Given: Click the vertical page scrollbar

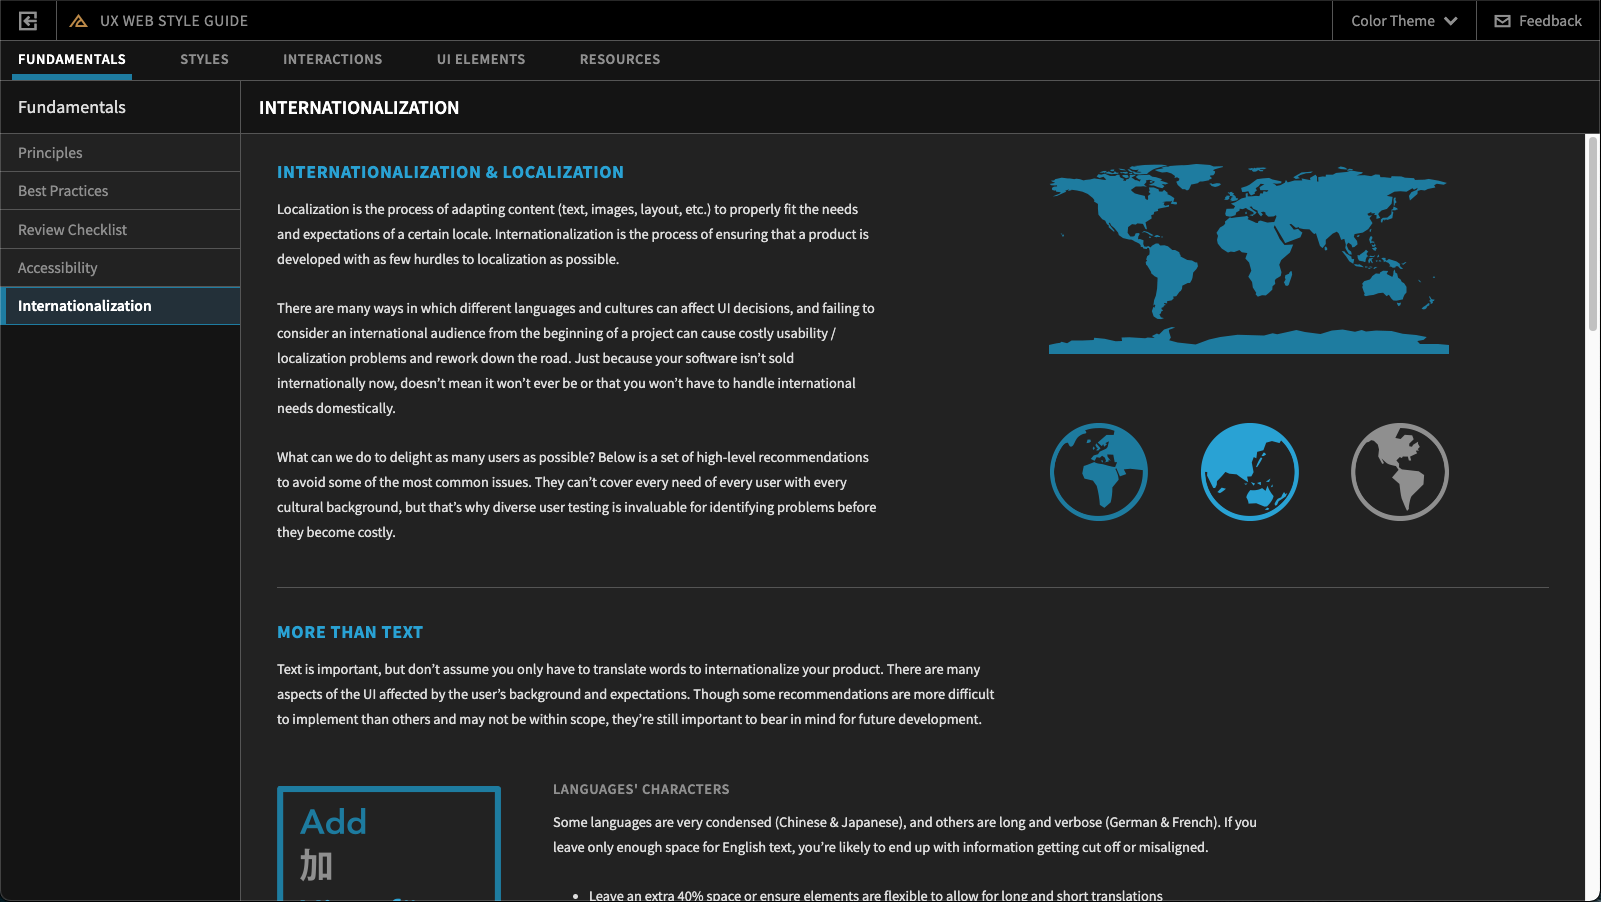Looking at the screenshot, I should tap(1592, 235).
